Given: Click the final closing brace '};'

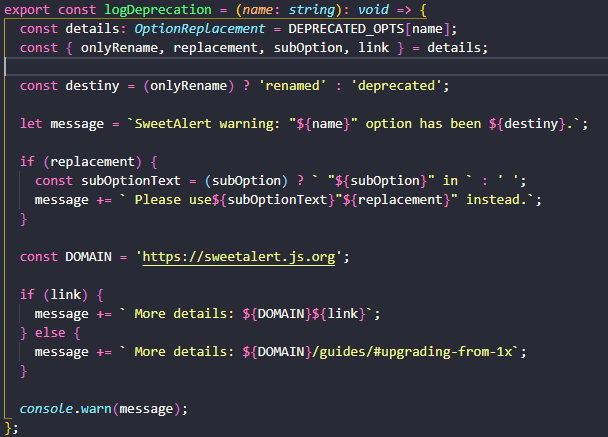Looking at the screenshot, I should point(11,428).
